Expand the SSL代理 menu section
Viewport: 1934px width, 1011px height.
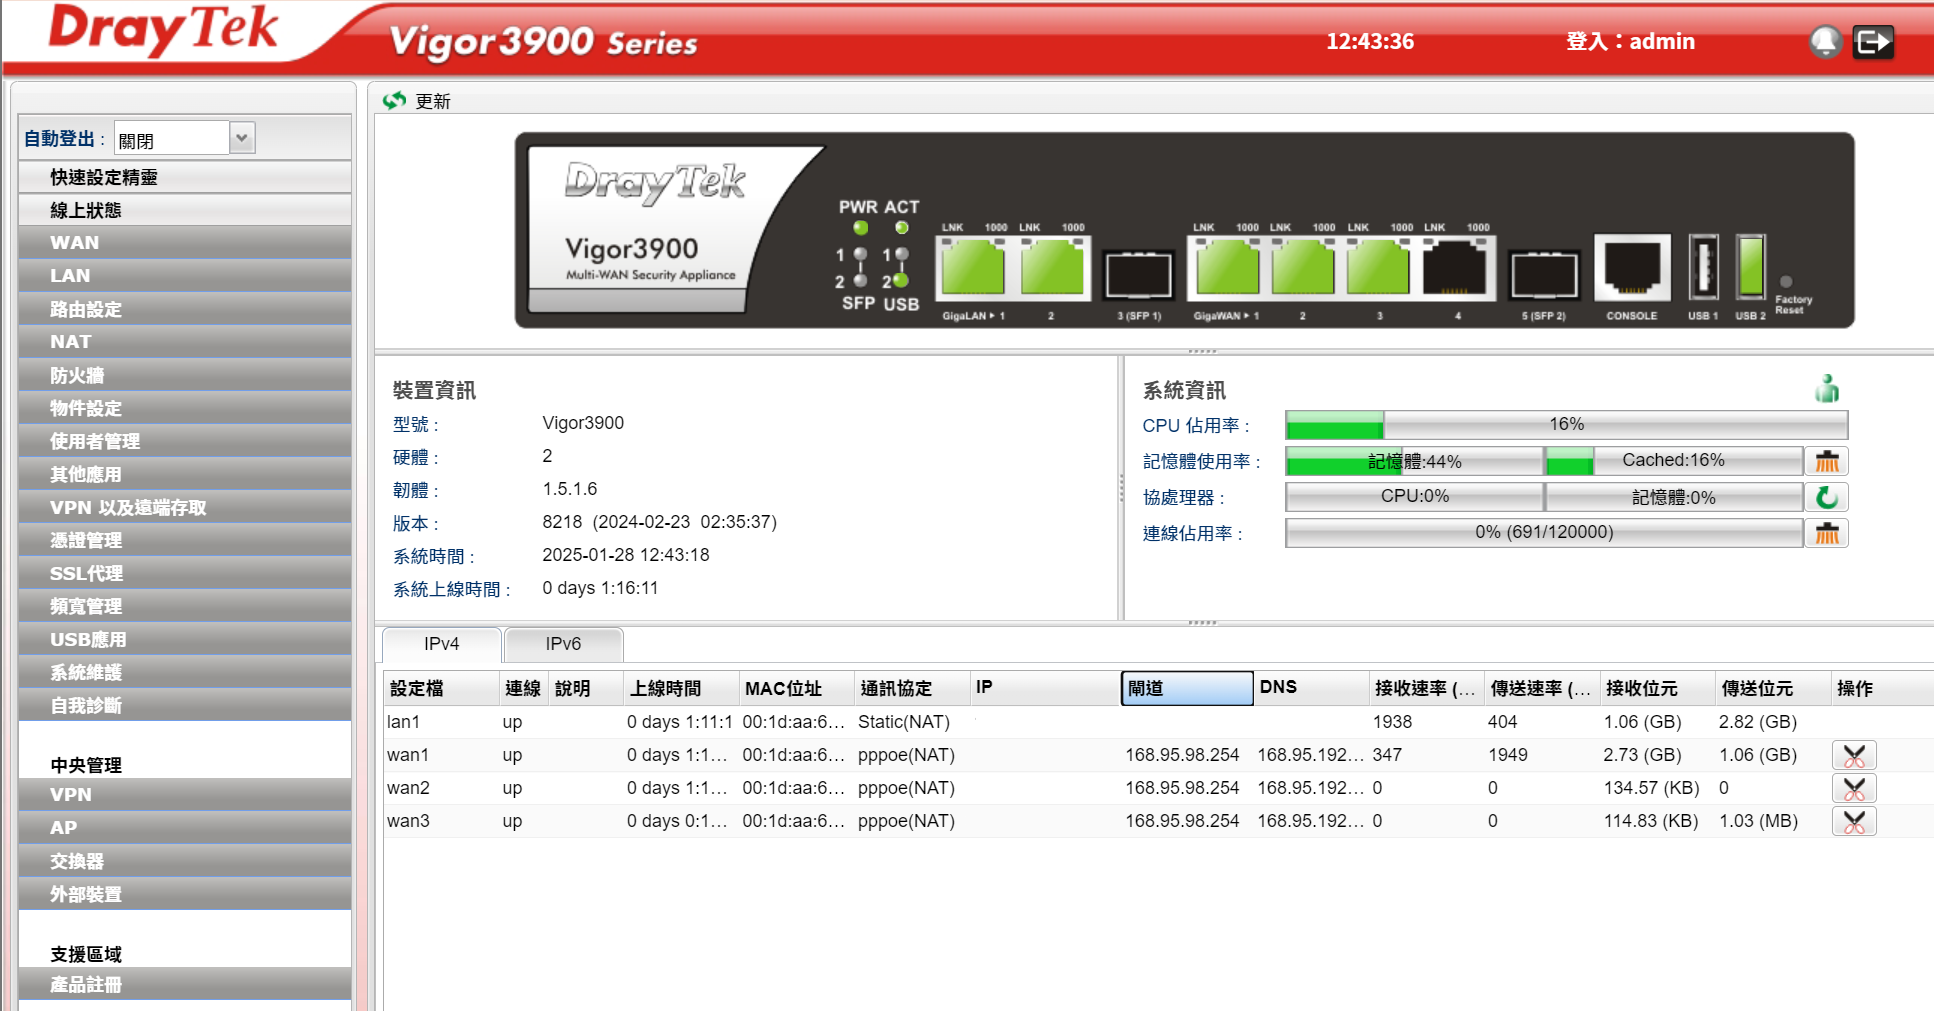(184, 572)
